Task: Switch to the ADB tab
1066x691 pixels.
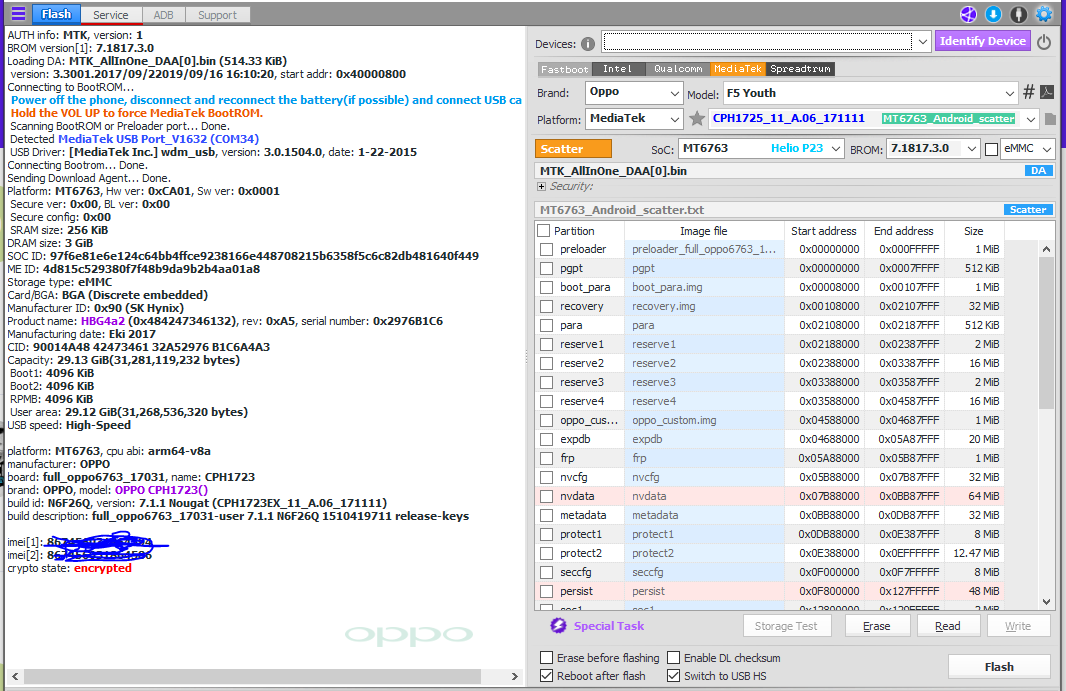Action: click(163, 15)
